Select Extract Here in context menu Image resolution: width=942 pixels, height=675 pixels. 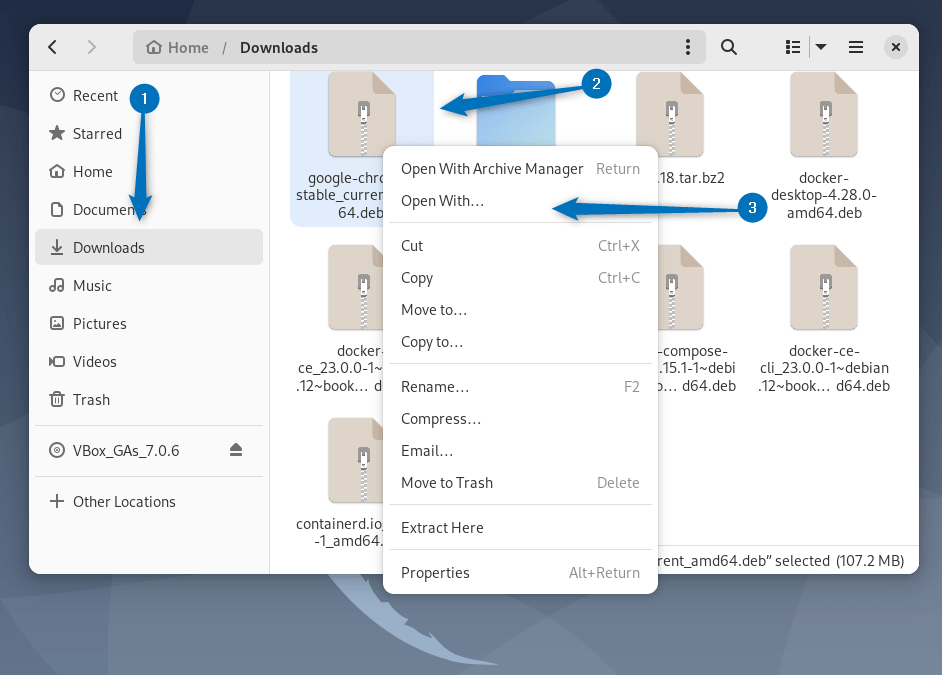pyautogui.click(x=442, y=528)
